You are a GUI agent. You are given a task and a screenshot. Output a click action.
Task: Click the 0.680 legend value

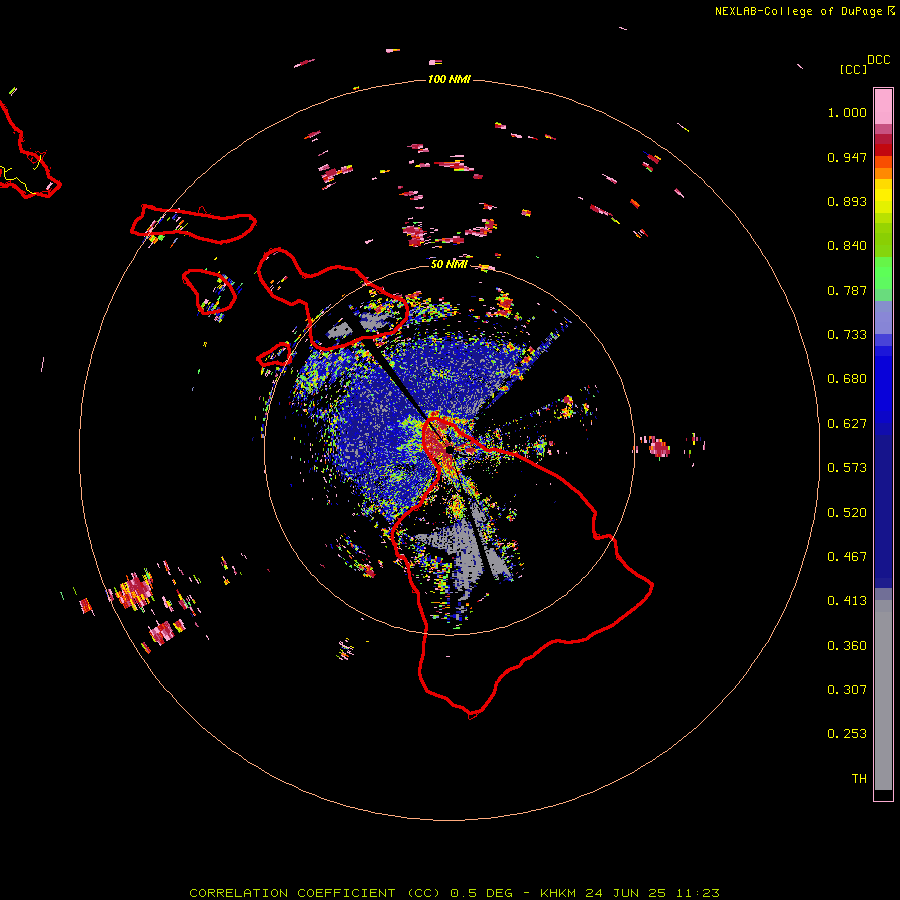847,379
